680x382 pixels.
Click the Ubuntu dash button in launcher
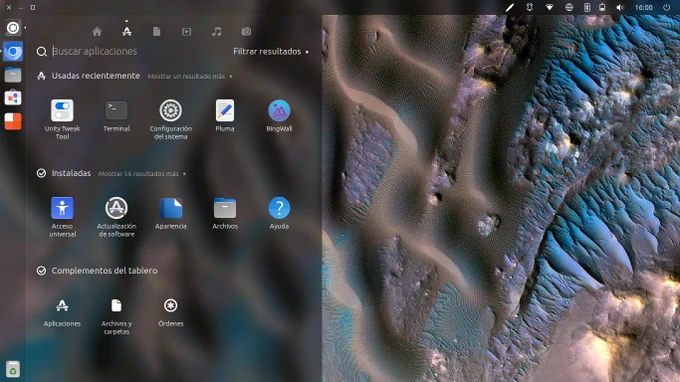point(13,28)
